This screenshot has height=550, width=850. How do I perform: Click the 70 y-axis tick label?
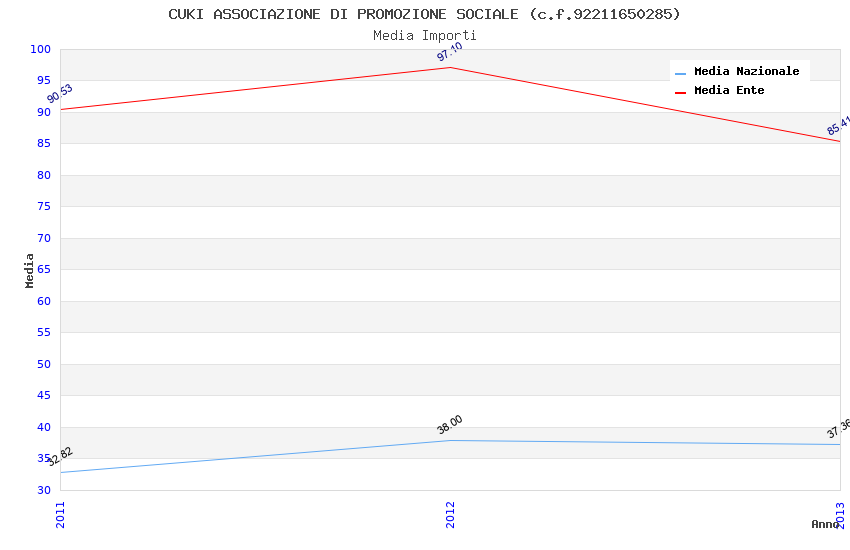pos(43,238)
